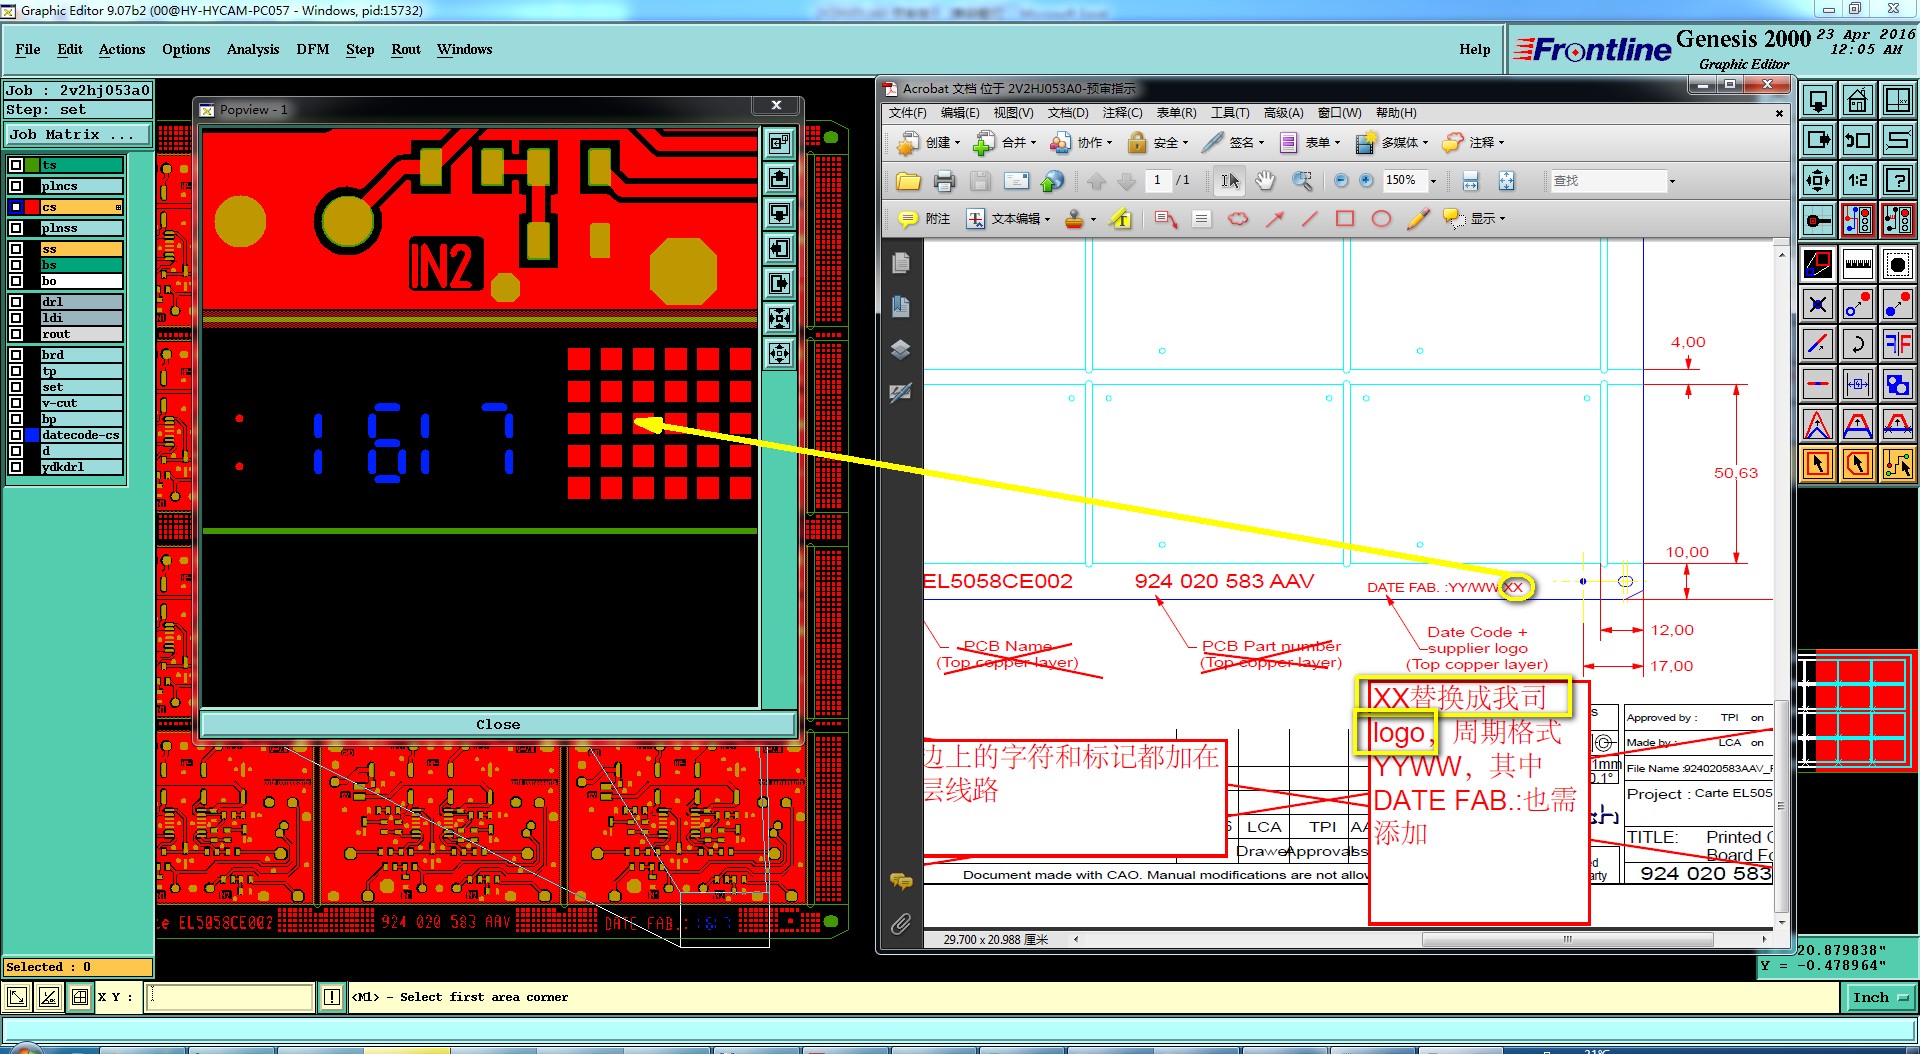Open the 150% zoom level dropdown arrow
This screenshot has width=1920, height=1054.
click(1433, 181)
